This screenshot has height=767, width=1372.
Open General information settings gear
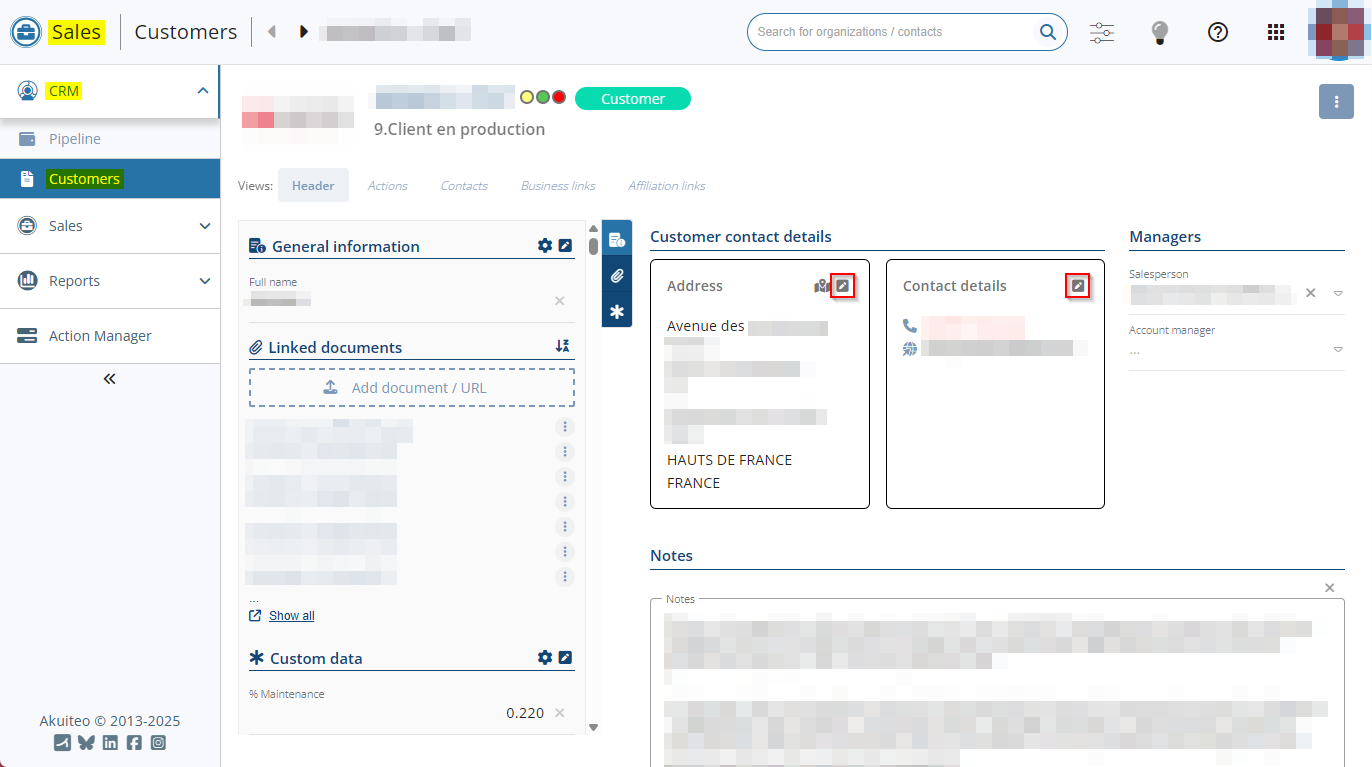(545, 246)
